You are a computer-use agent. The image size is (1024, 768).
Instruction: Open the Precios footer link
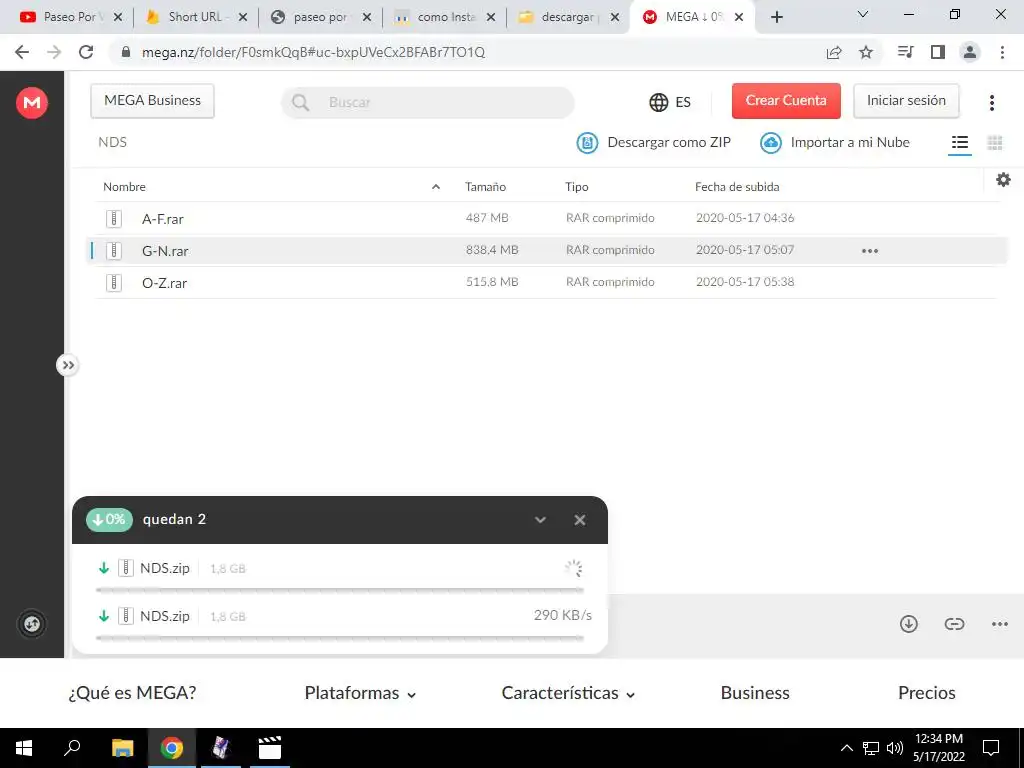click(927, 693)
